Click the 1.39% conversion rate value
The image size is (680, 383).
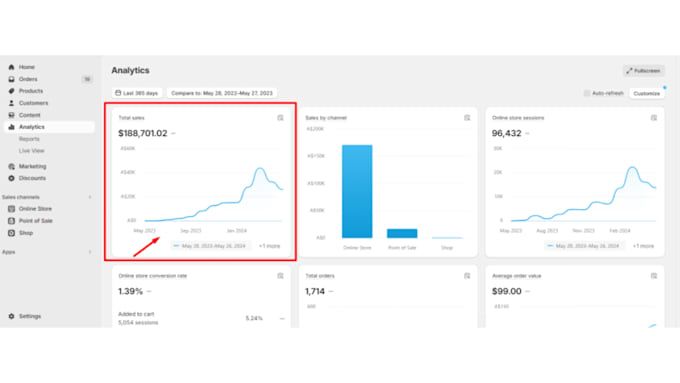131,291
